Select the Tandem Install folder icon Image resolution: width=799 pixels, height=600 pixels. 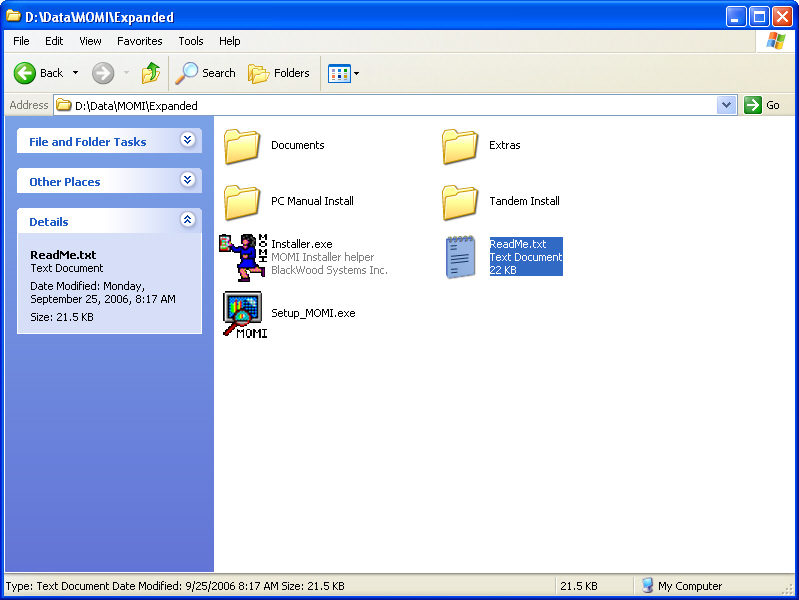pyautogui.click(x=460, y=202)
